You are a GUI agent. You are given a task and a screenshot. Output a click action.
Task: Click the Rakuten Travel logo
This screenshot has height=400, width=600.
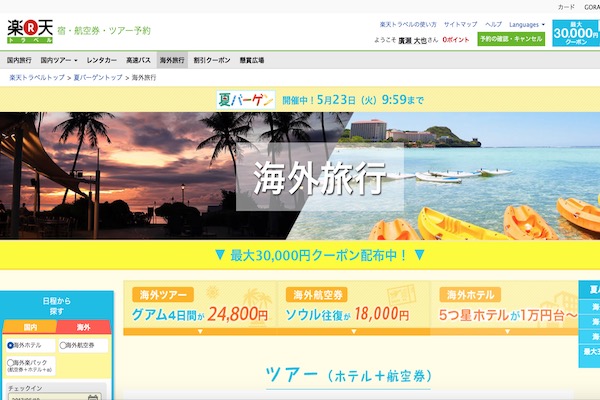coord(30,31)
